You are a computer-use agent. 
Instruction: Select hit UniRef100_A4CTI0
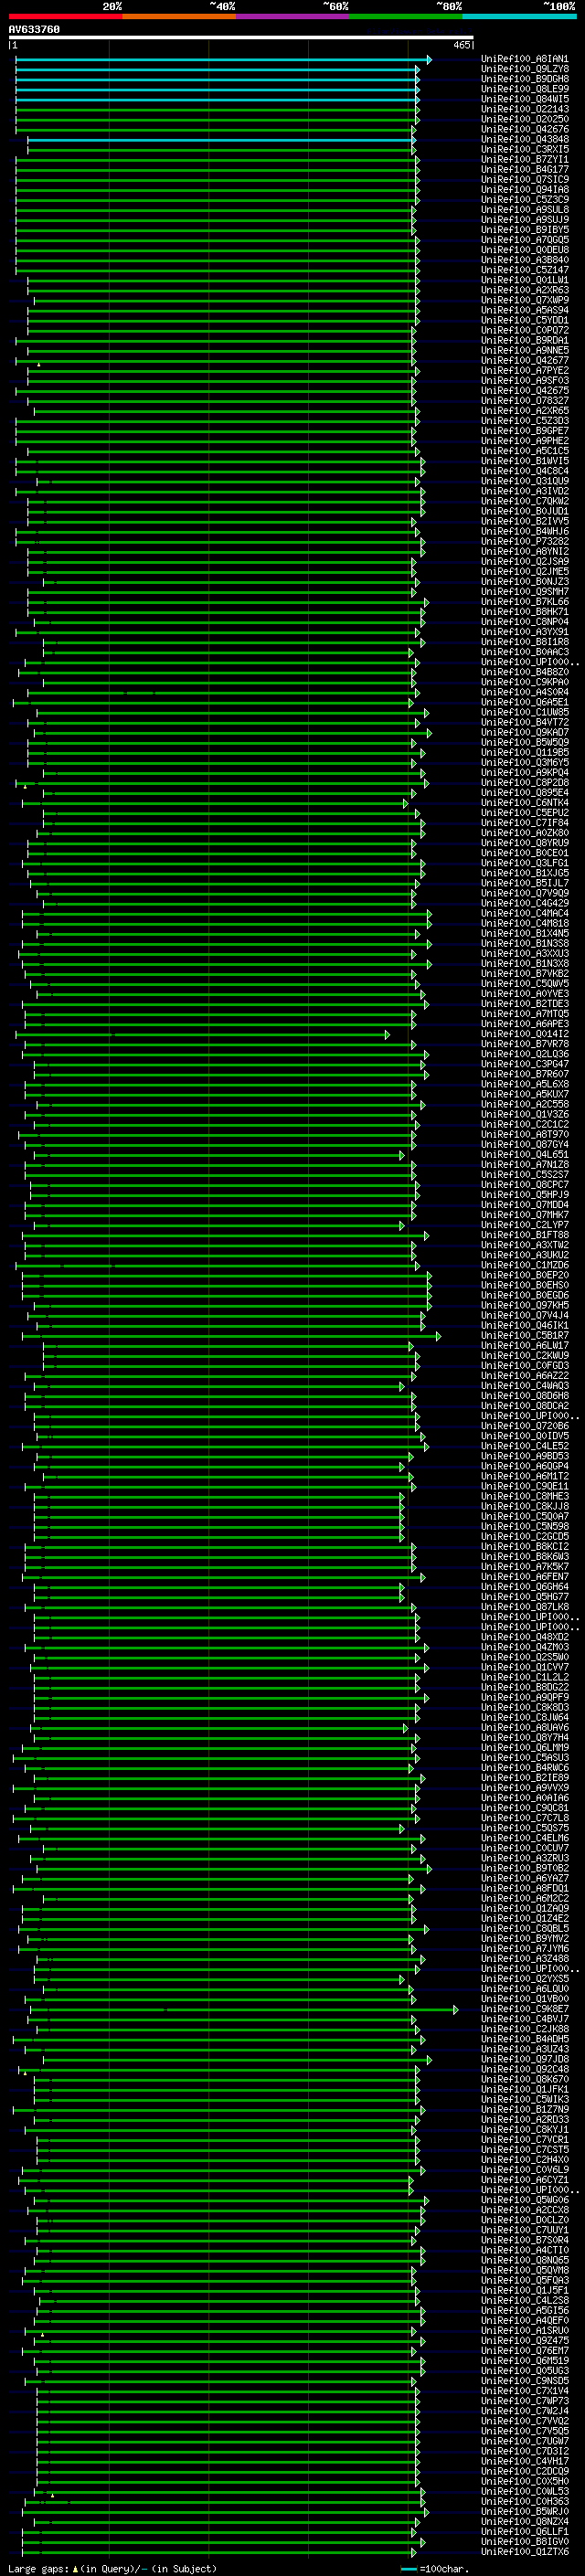click(525, 2250)
